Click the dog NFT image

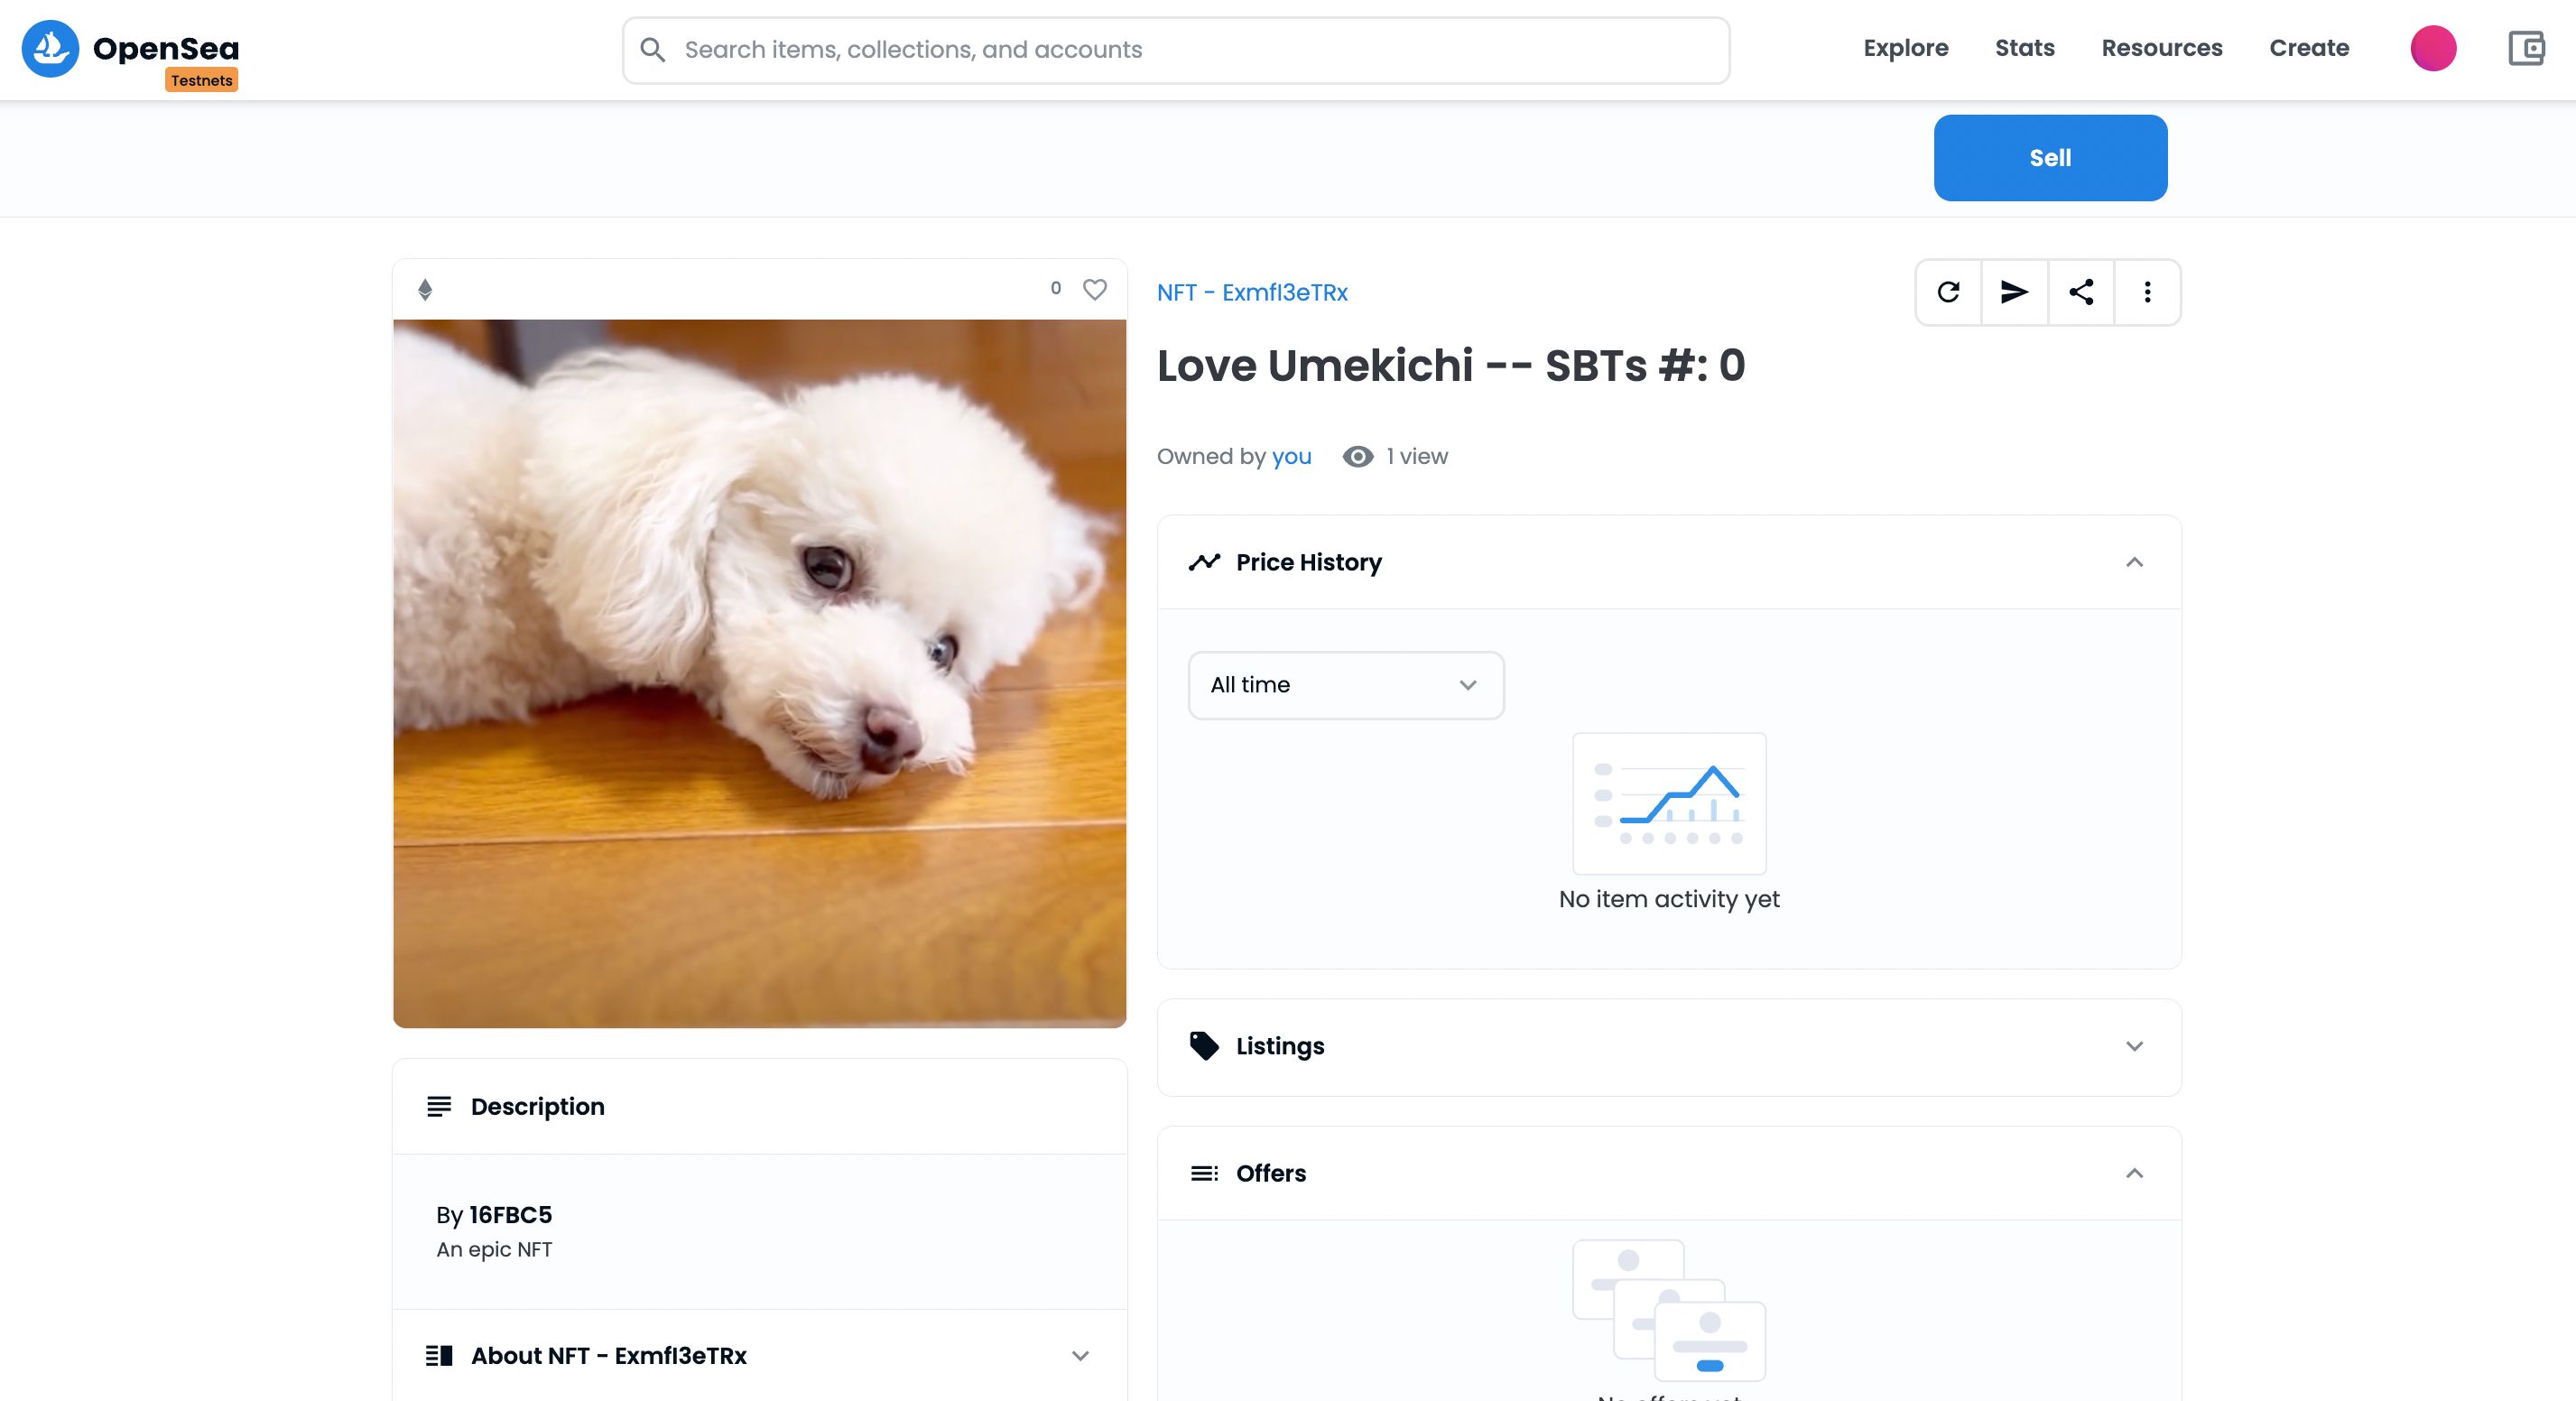(760, 673)
